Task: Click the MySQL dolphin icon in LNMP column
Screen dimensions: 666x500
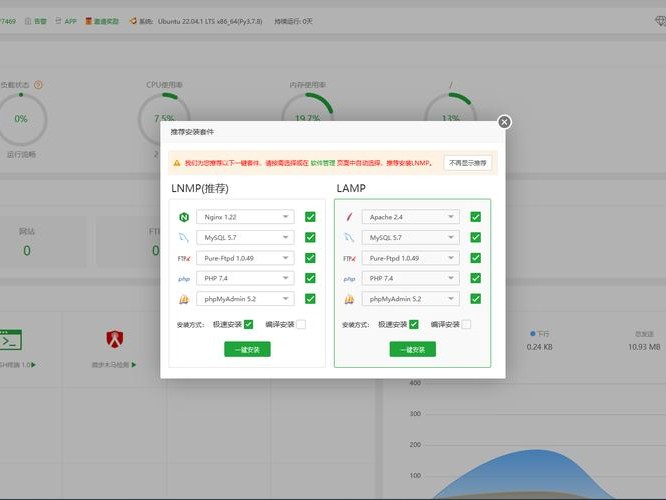Action: pyautogui.click(x=183, y=237)
